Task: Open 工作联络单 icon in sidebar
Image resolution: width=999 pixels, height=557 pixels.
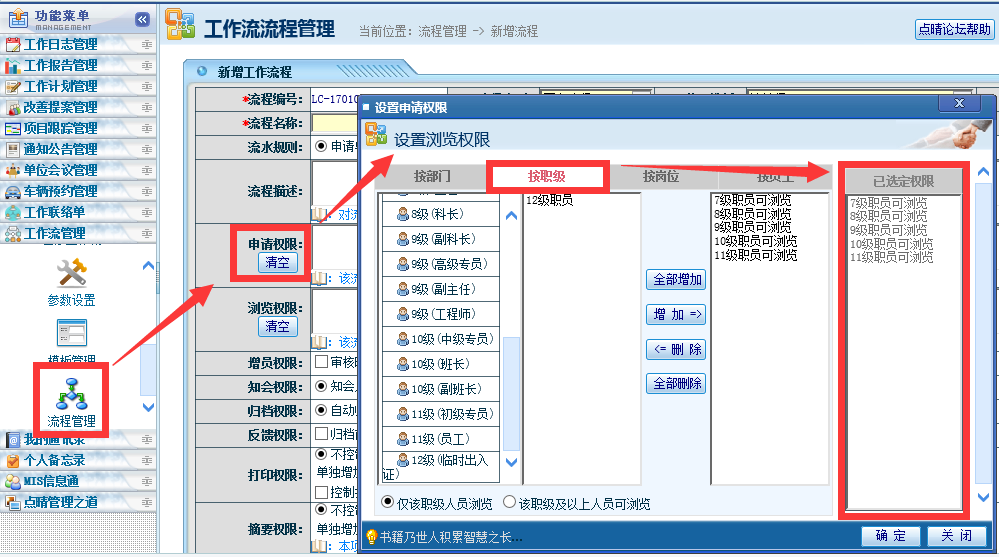Action: point(13,212)
